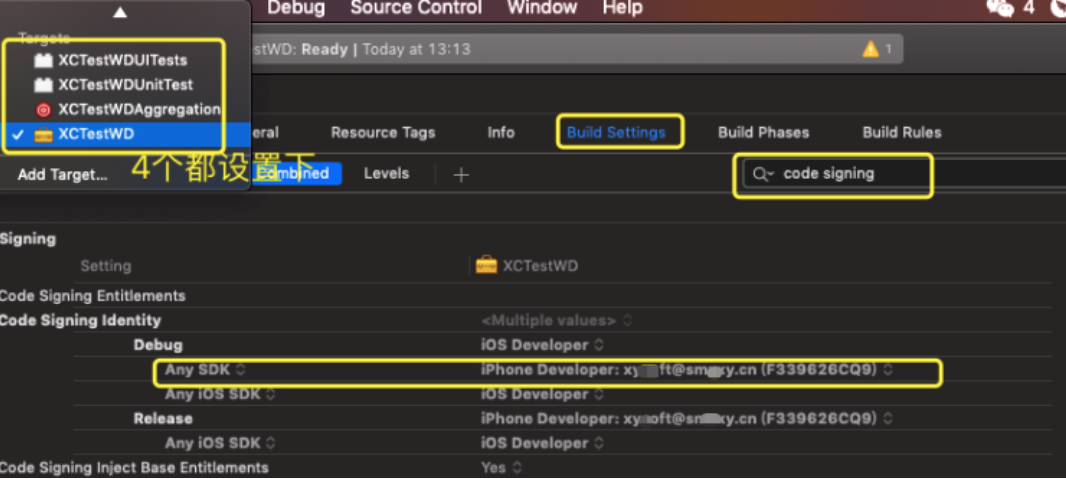Click the search field containing code signing
The height and width of the screenshot is (479, 1066).
tap(904, 174)
